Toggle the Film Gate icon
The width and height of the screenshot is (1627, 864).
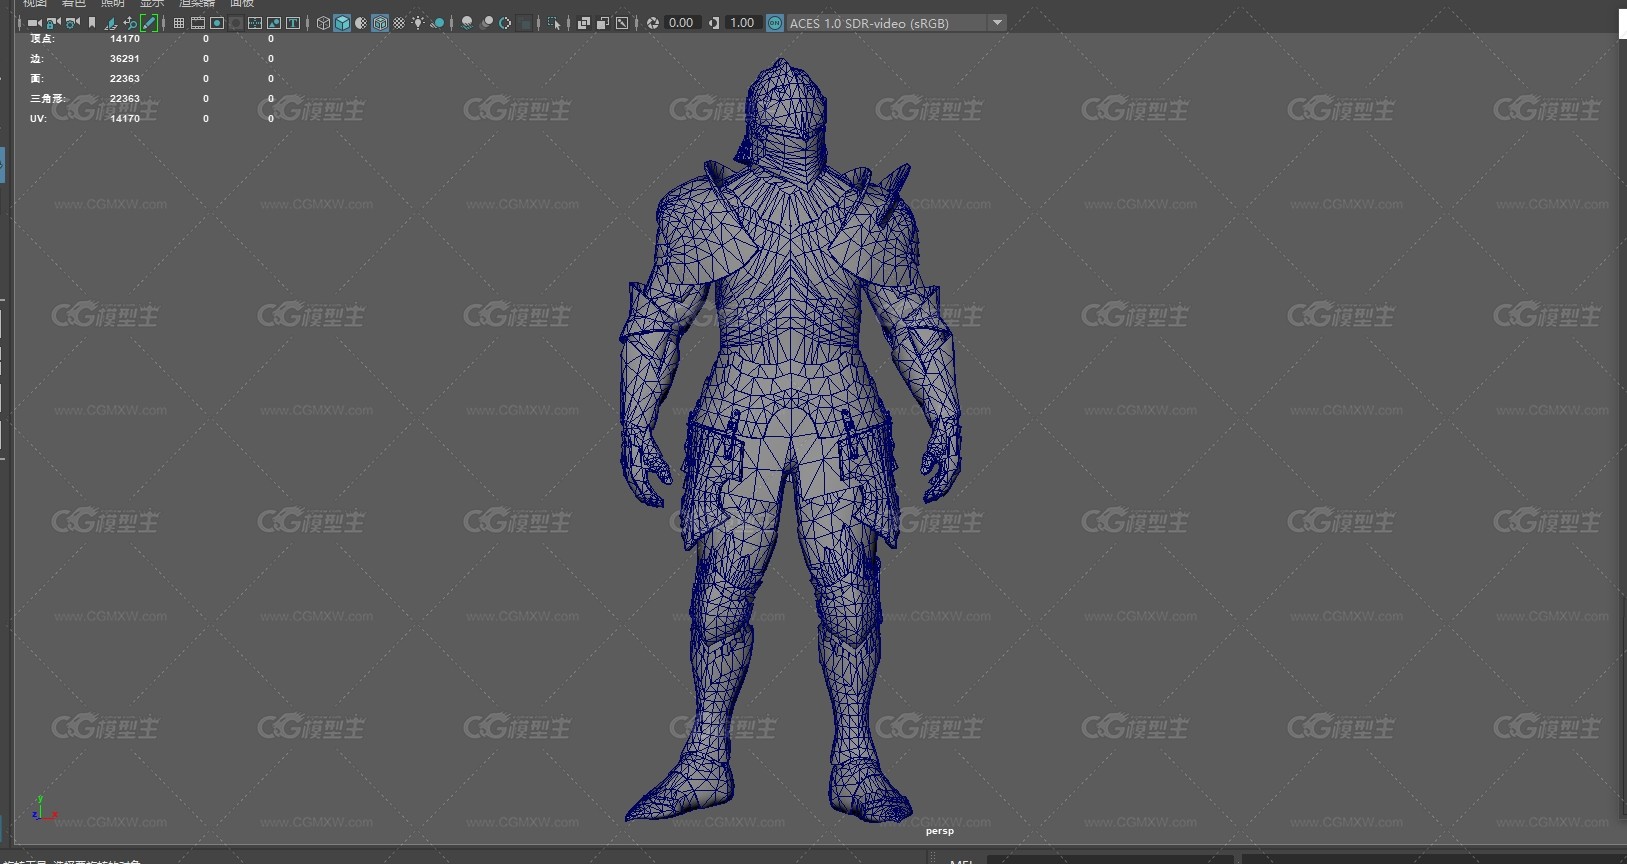[198, 23]
